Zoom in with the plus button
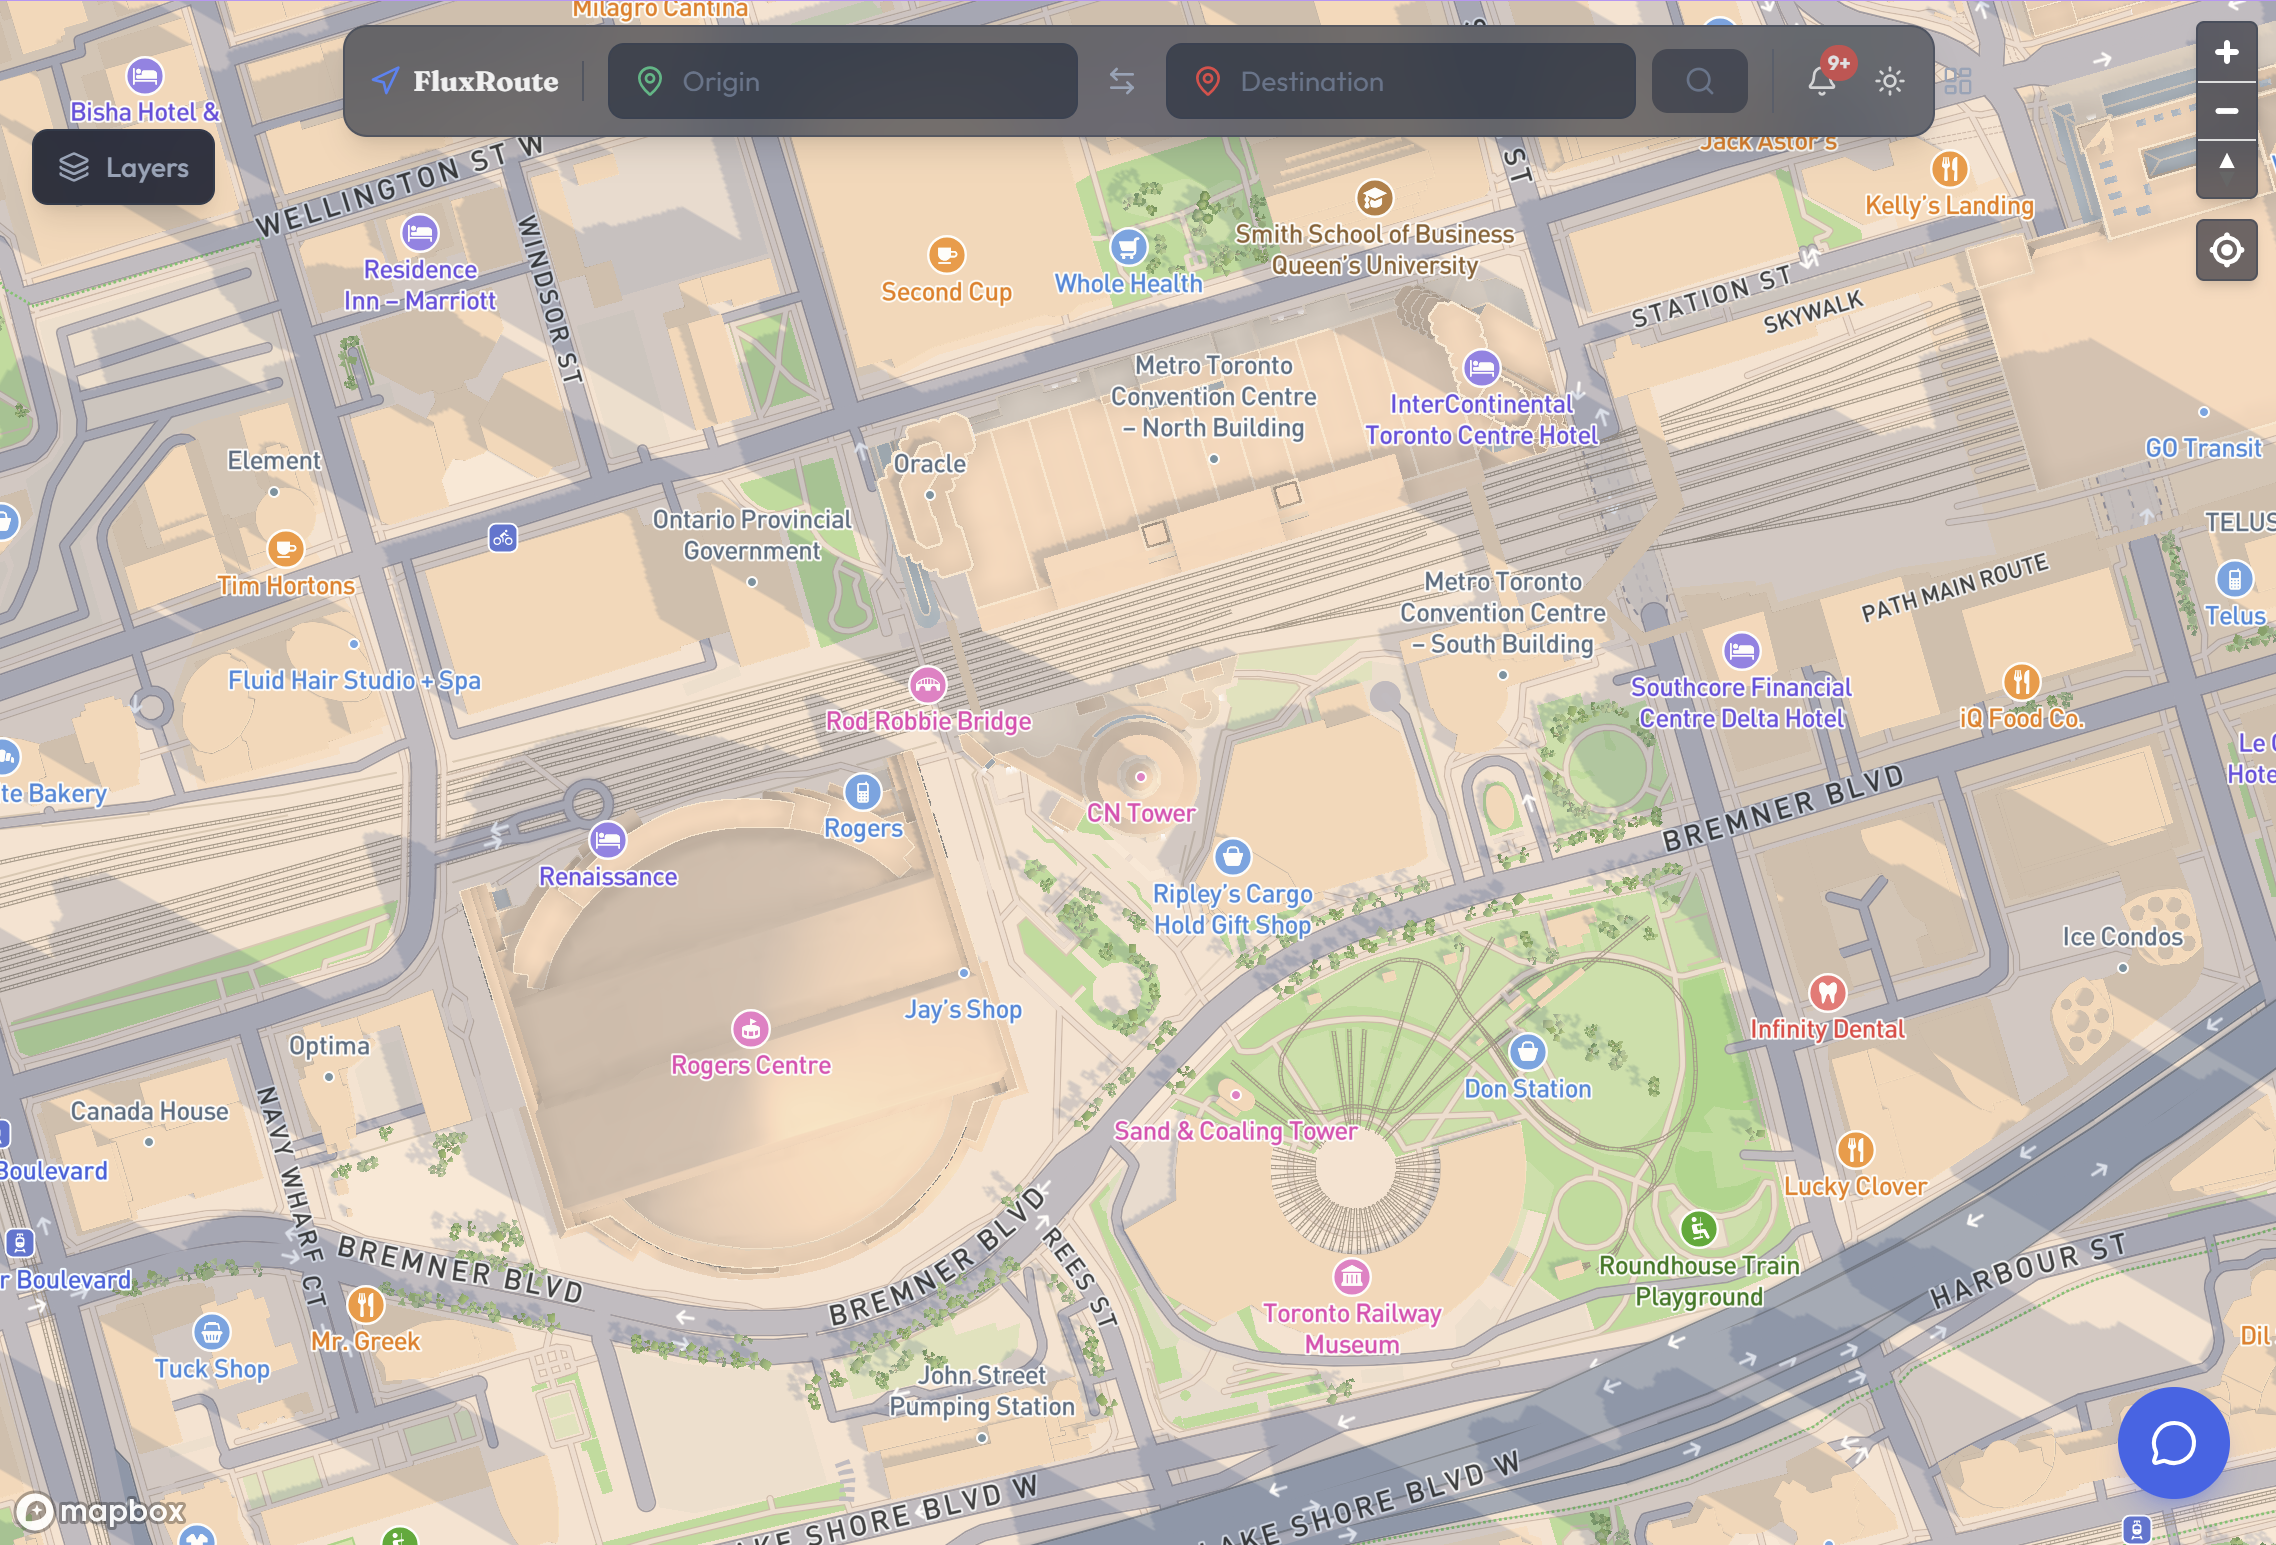The height and width of the screenshot is (1545, 2276). (2226, 53)
